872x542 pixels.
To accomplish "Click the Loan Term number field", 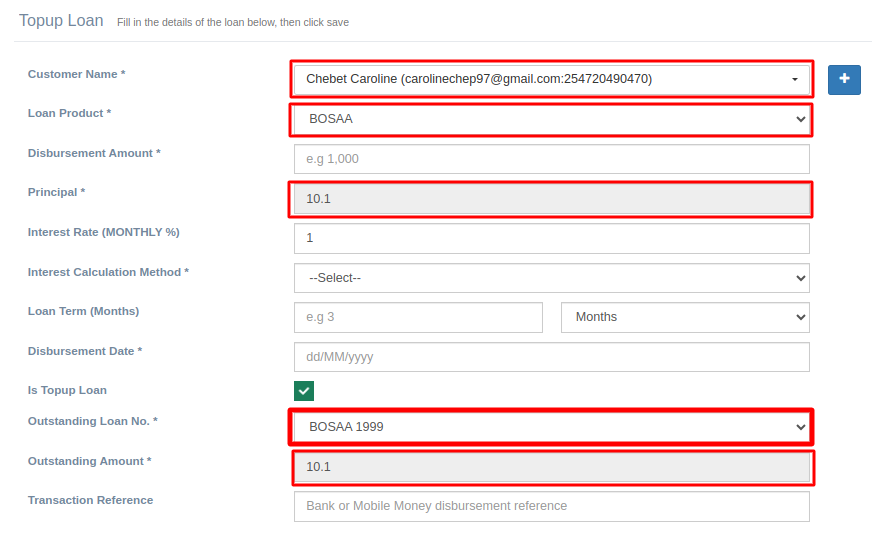I will point(418,317).
